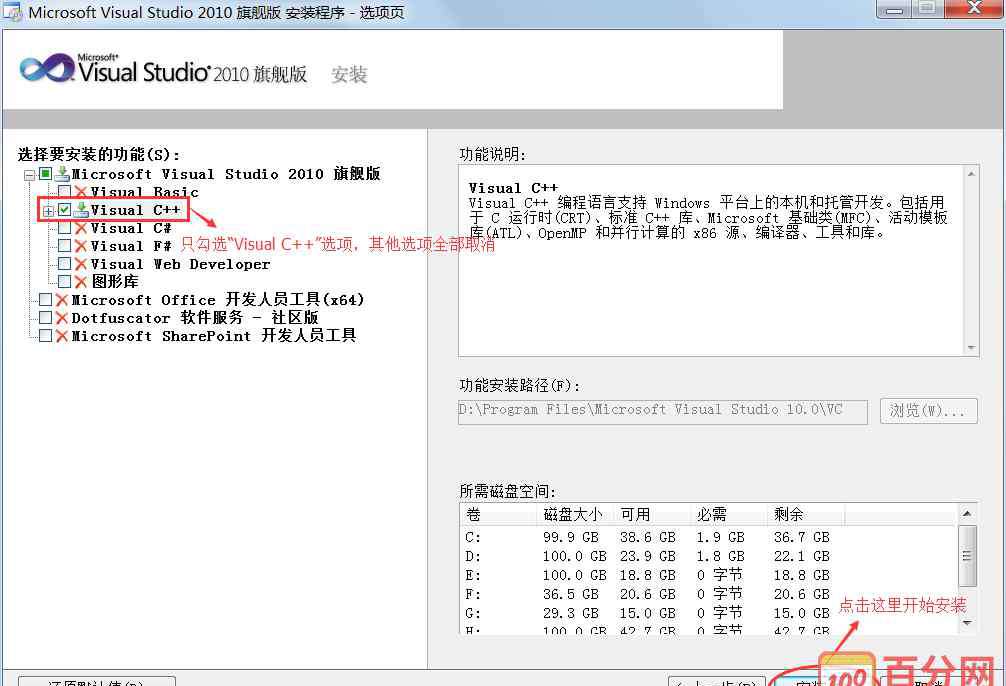Check the Dotfuscator 软件服务 checkbox

tap(45, 318)
